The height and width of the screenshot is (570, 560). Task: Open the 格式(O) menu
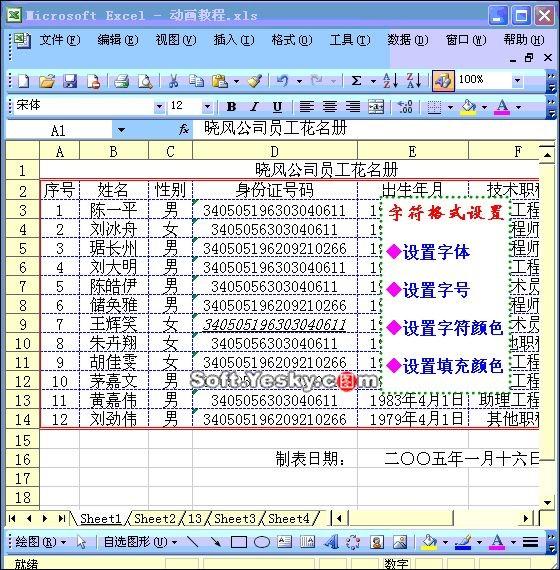click(292, 40)
